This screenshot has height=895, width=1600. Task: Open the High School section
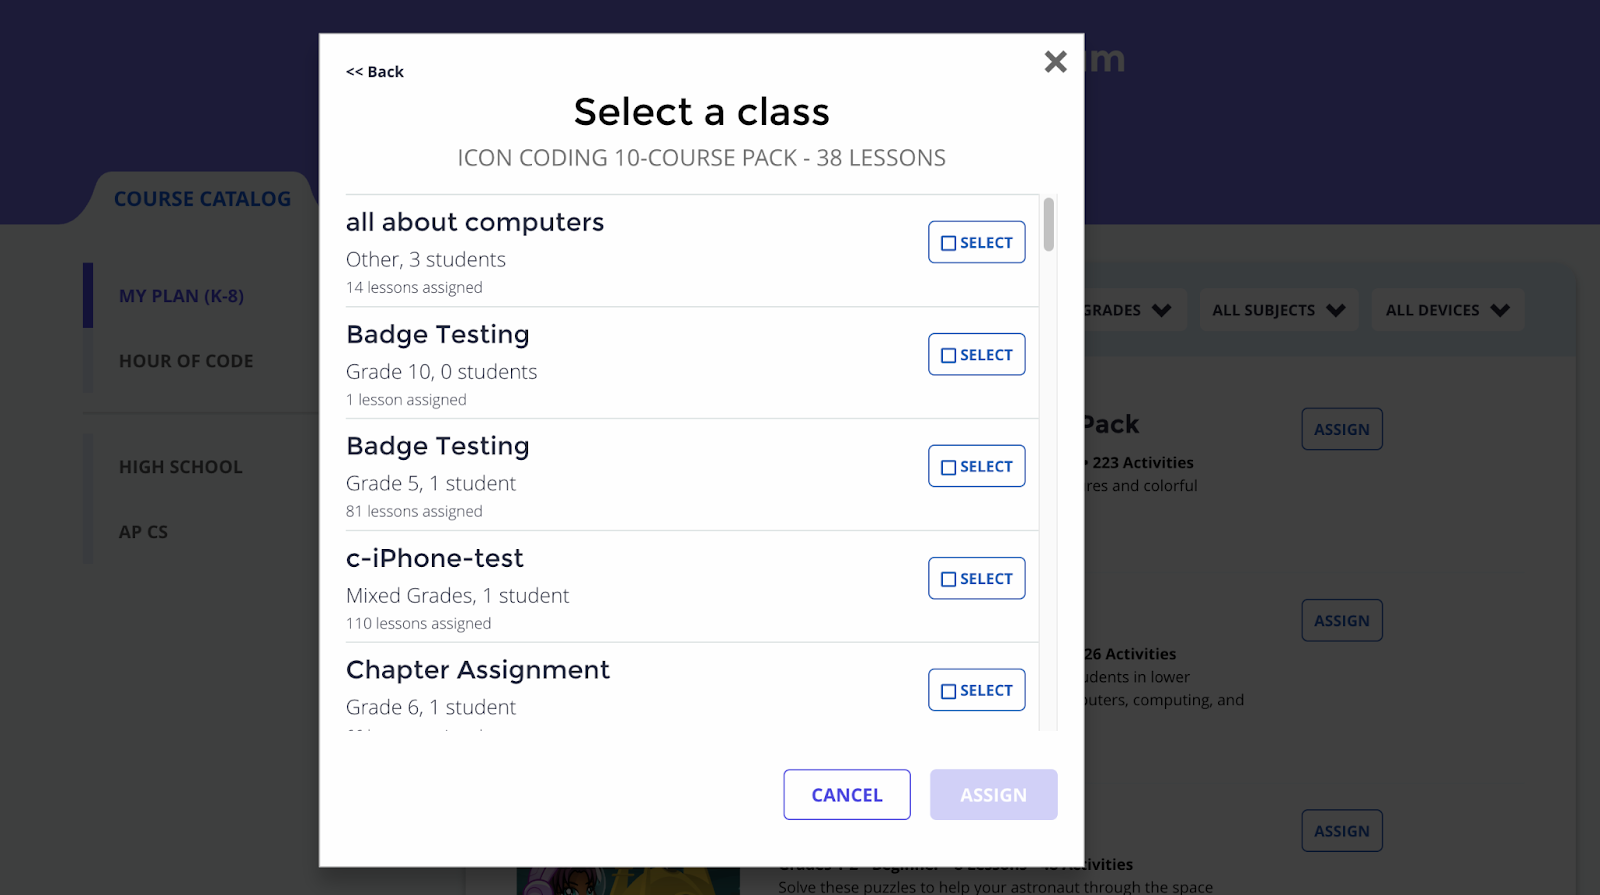coord(181,467)
